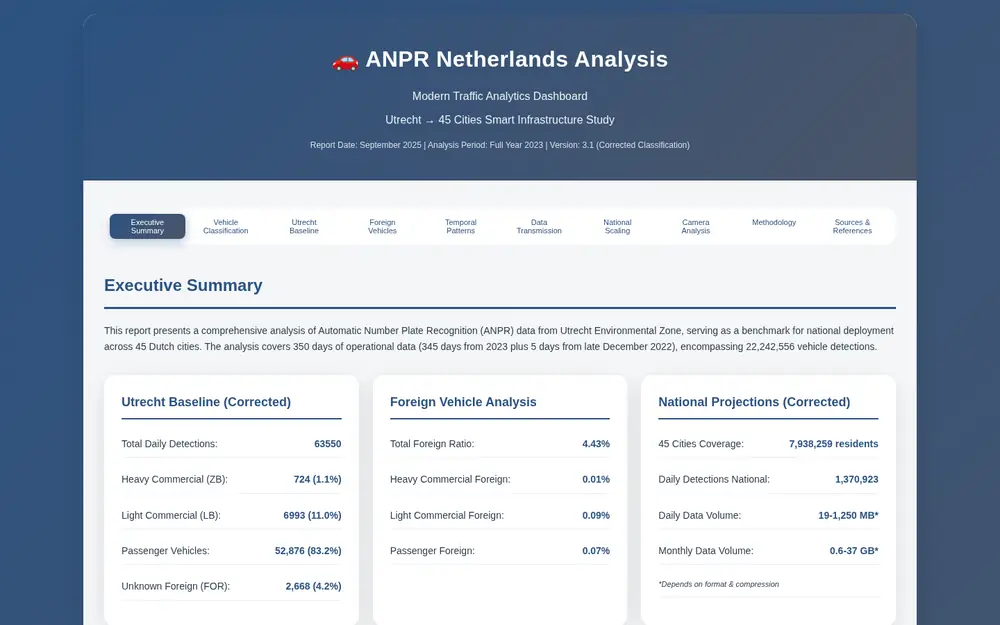Click the Total Daily Detections value 63550
This screenshot has height=625, width=1000.
click(328, 444)
